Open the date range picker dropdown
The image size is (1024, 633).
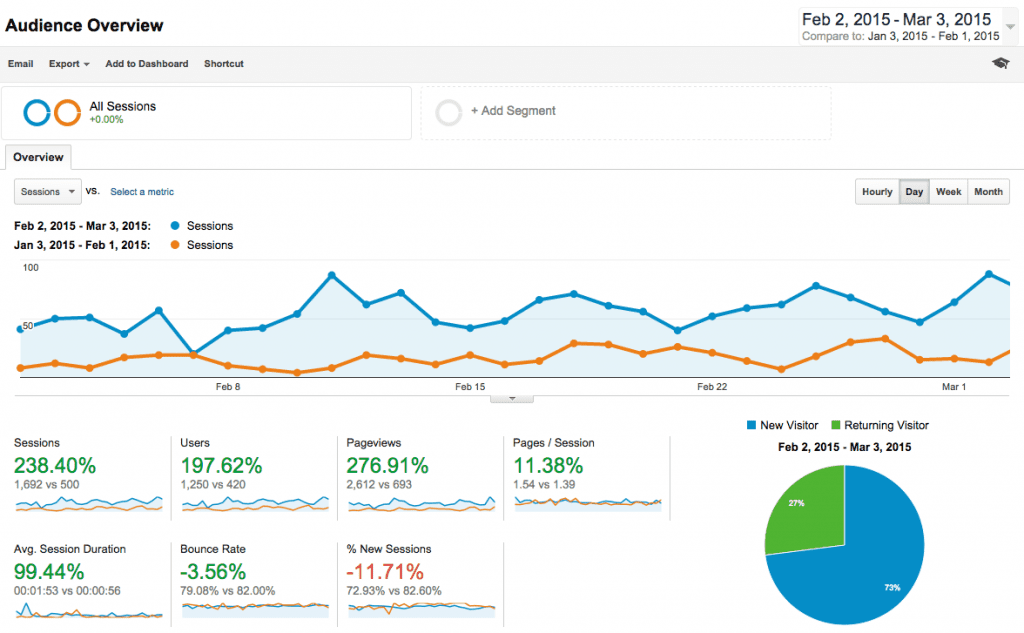1010,27
